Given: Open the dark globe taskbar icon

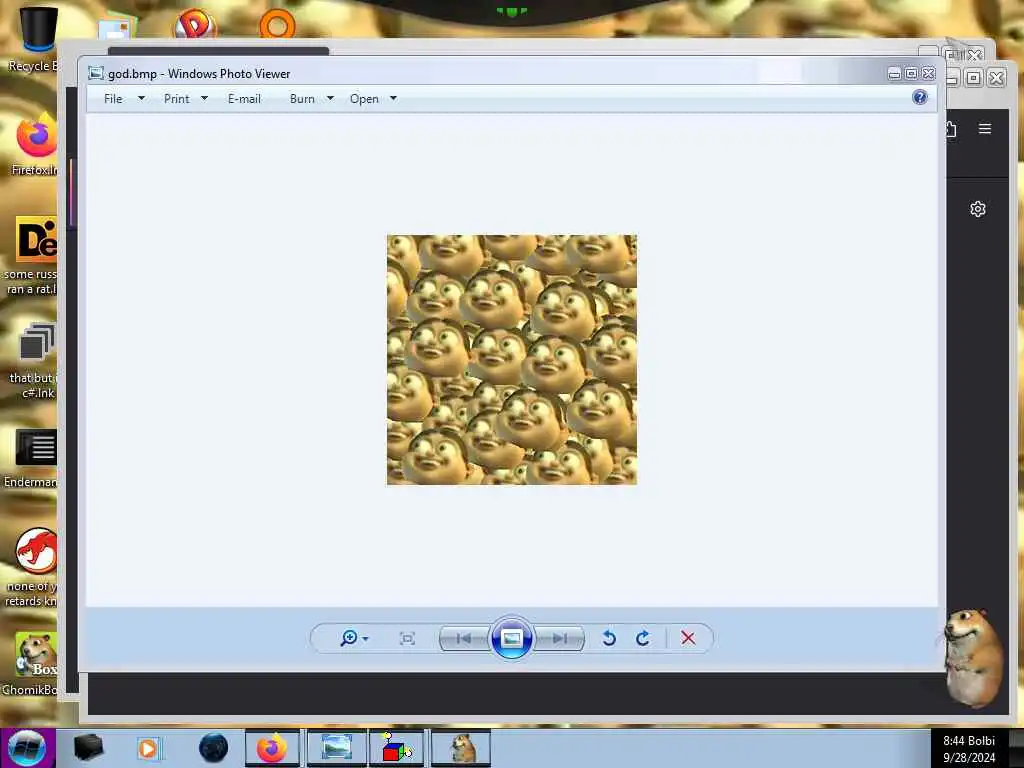Looking at the screenshot, I should click(x=213, y=748).
